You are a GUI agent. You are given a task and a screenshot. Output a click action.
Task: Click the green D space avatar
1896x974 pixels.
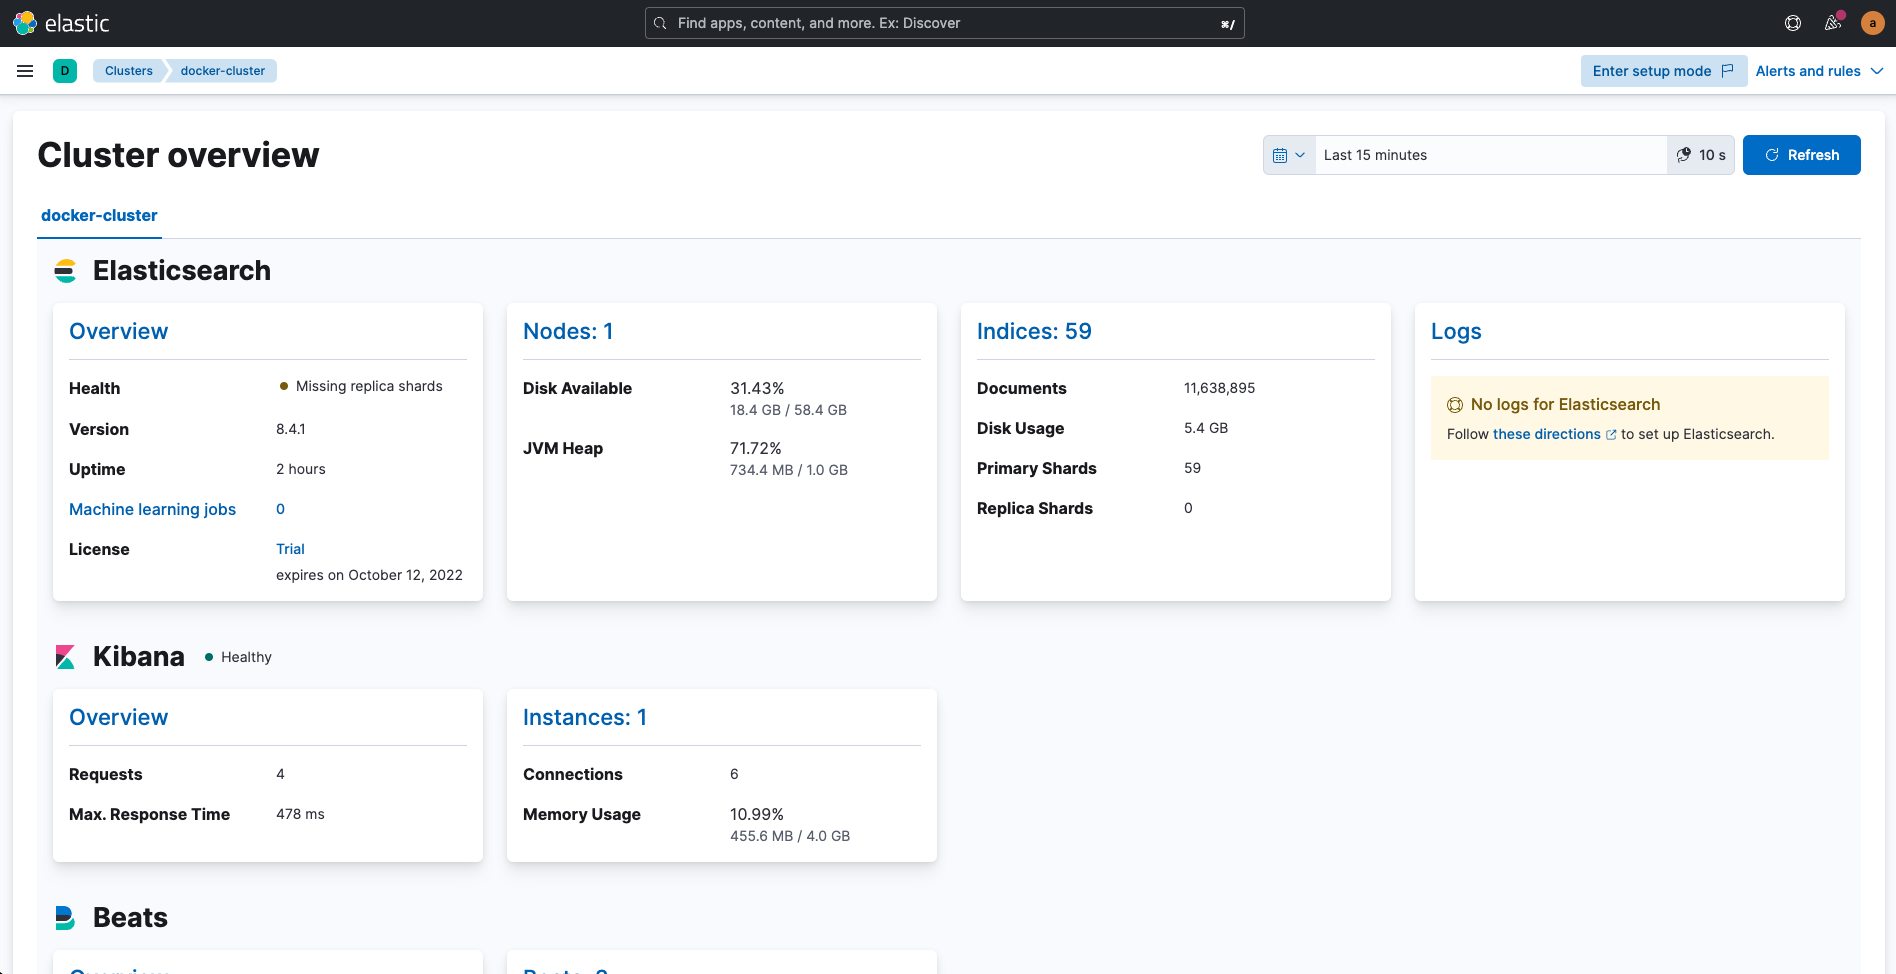coord(65,71)
